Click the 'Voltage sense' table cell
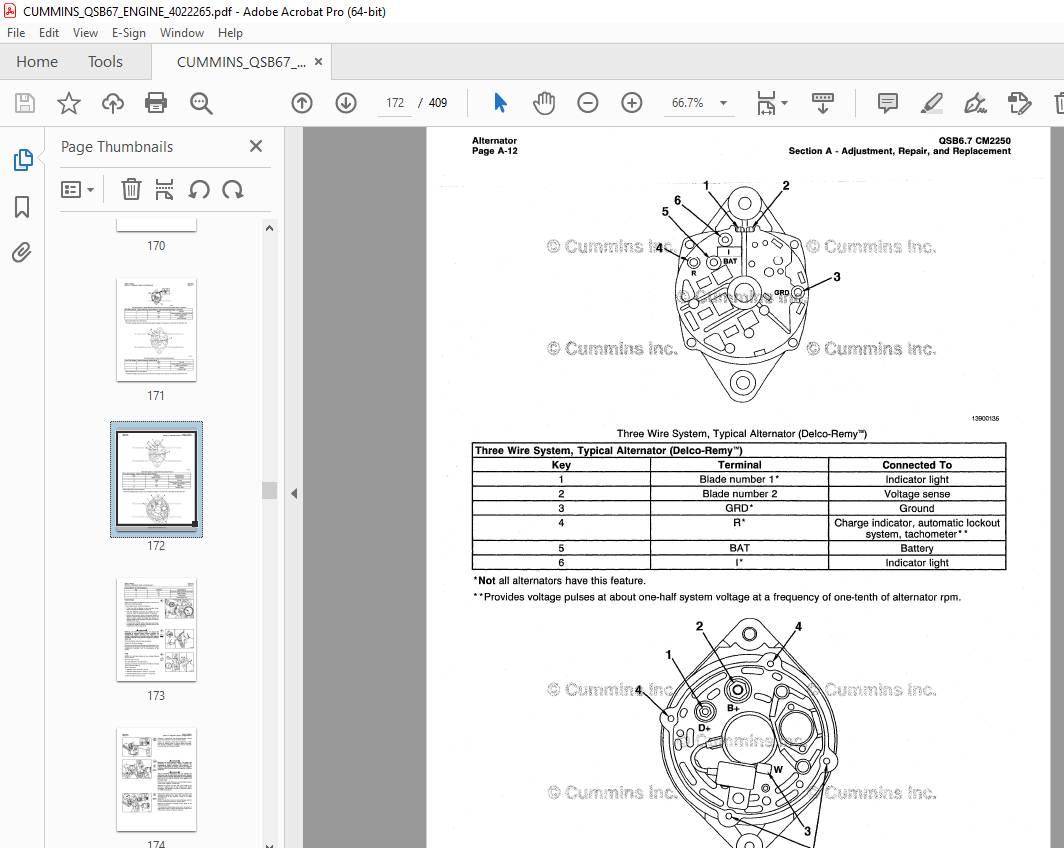 (x=917, y=494)
